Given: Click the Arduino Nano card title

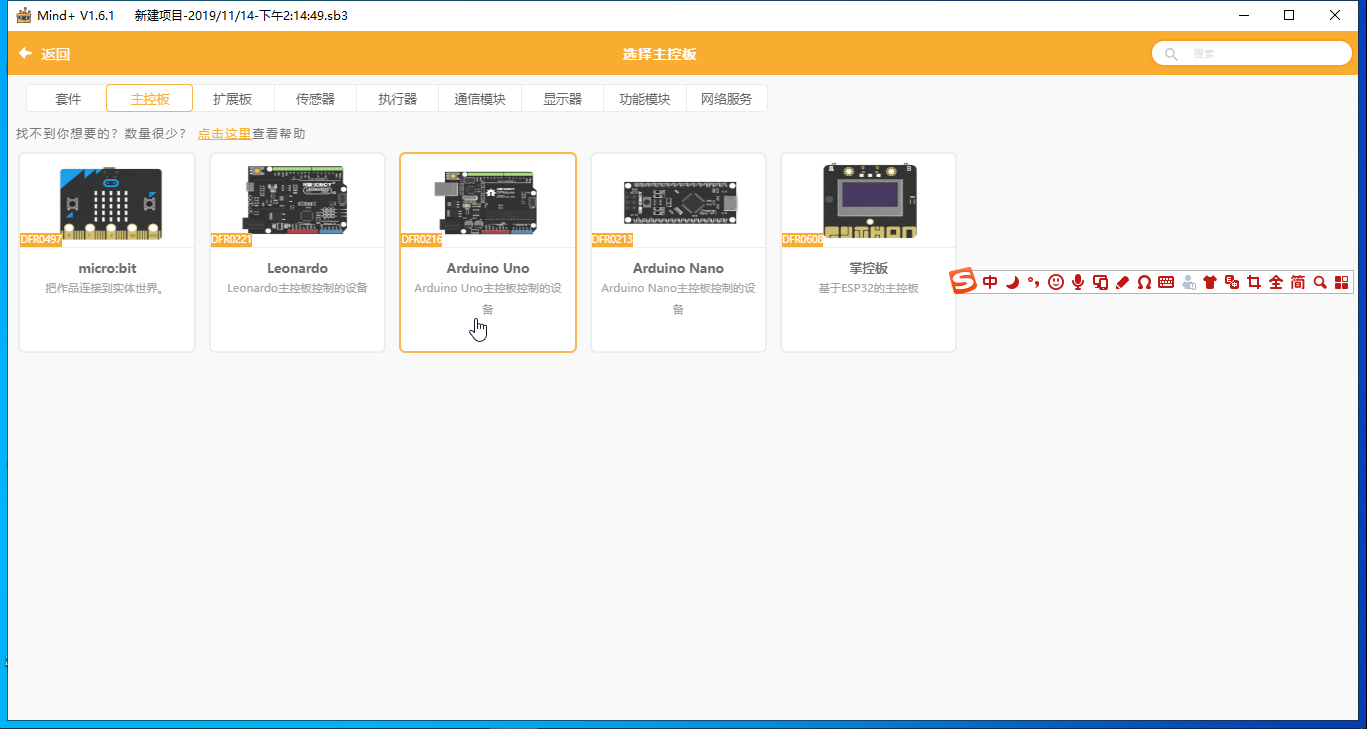Looking at the screenshot, I should pos(678,268).
